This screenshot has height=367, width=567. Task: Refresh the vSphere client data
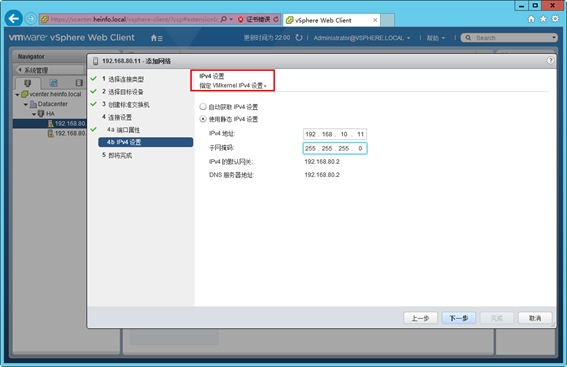coord(299,38)
